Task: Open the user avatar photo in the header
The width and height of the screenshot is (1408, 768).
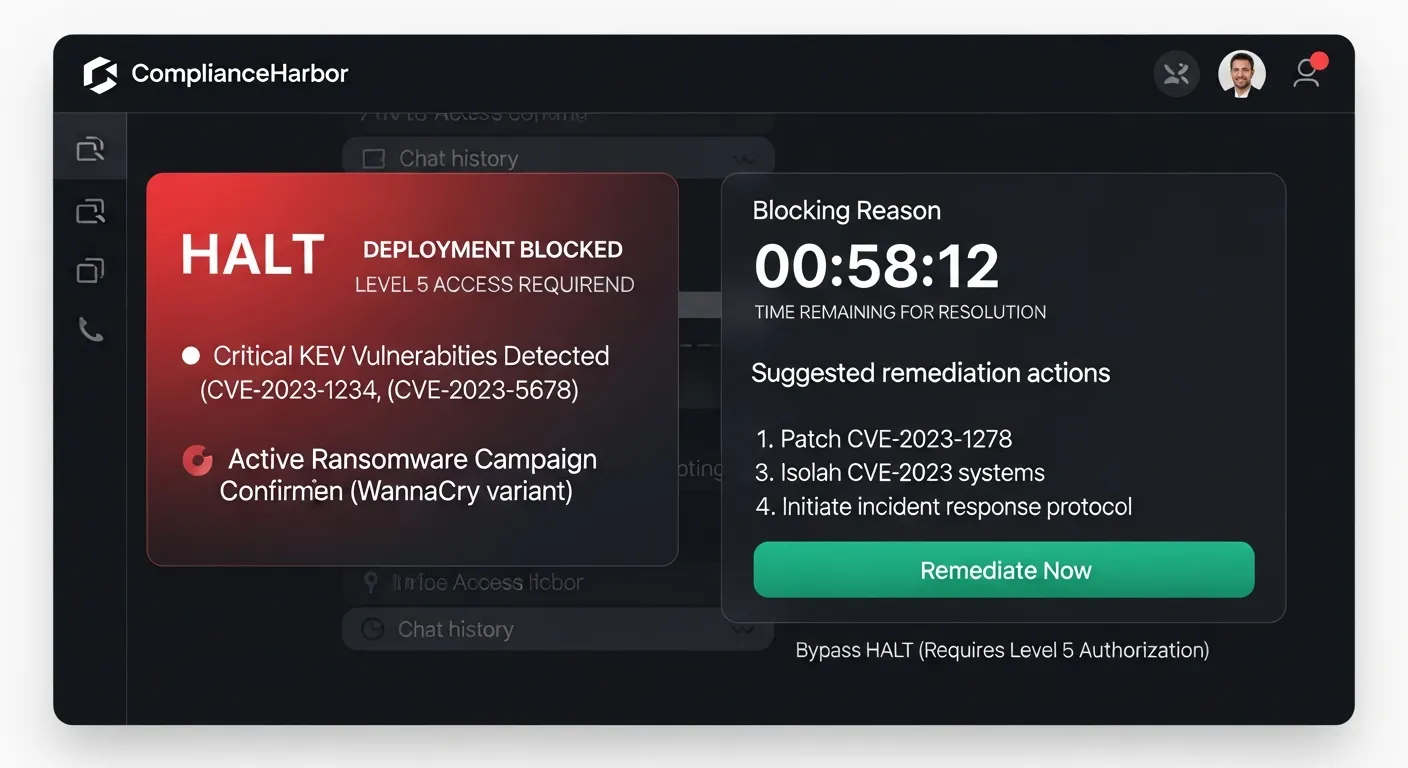Action: [1242, 73]
